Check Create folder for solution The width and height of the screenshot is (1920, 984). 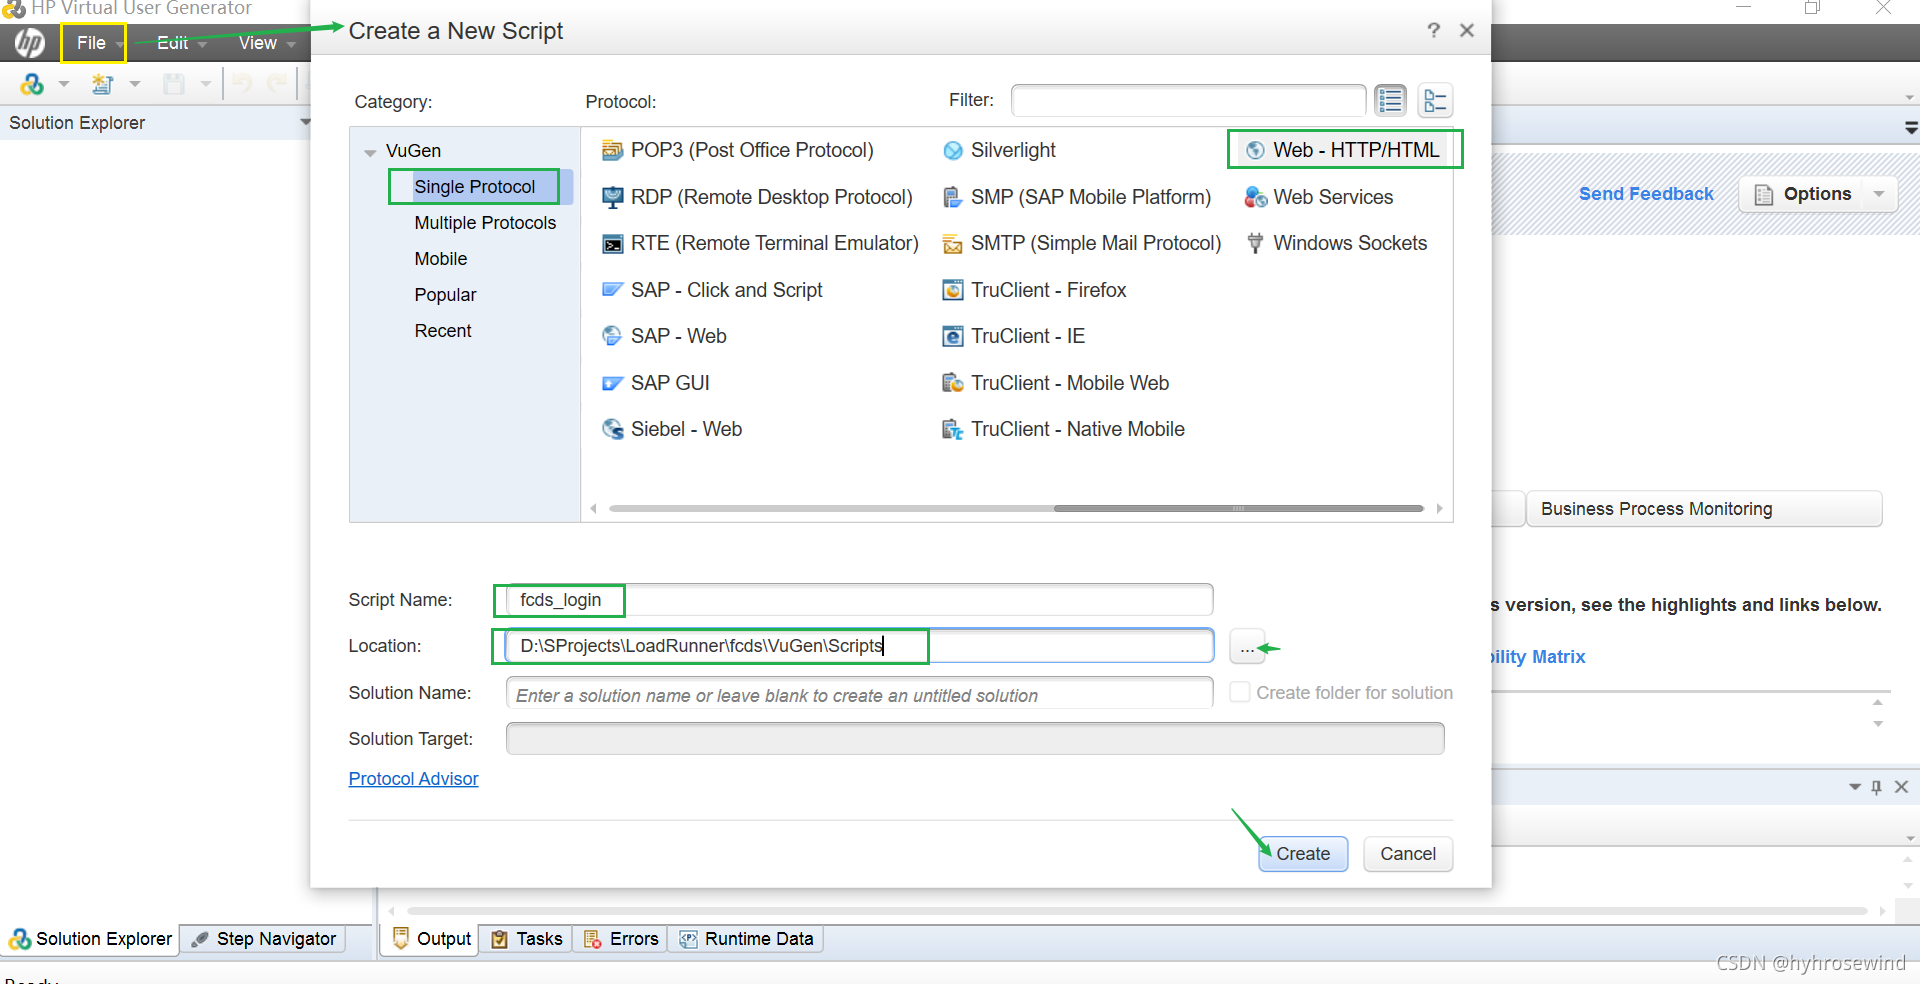(x=1240, y=692)
